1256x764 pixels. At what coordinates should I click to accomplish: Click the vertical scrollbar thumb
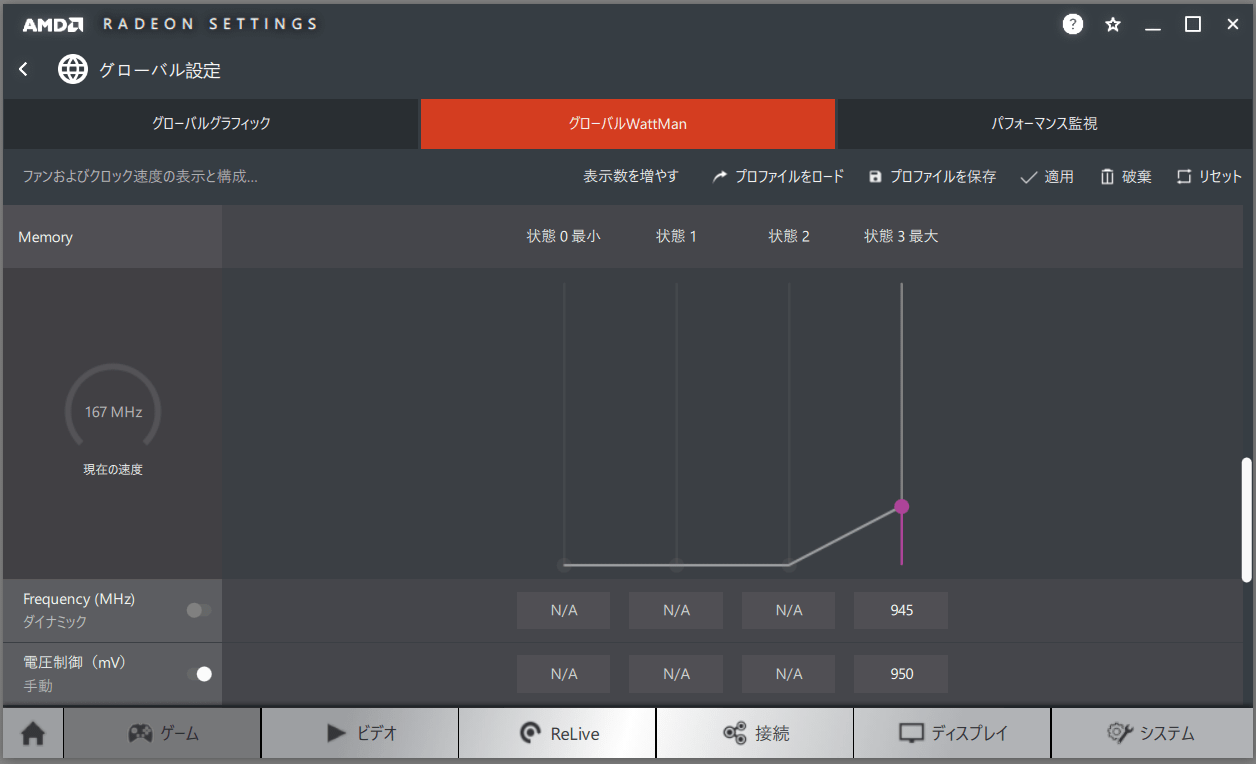point(1246,520)
